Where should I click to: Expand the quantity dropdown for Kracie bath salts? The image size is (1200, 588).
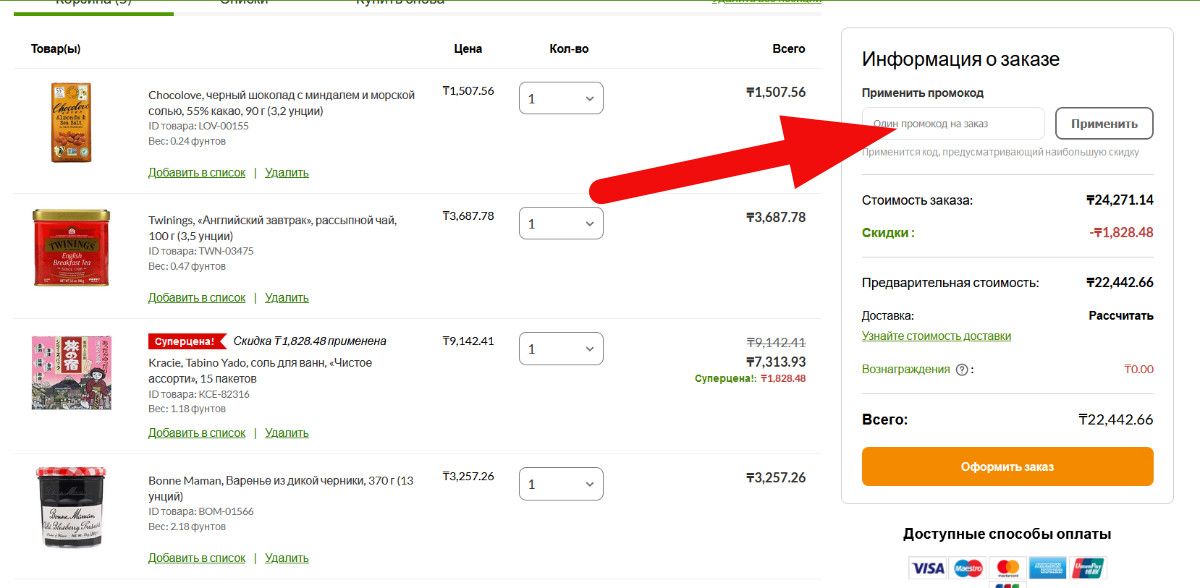561,348
